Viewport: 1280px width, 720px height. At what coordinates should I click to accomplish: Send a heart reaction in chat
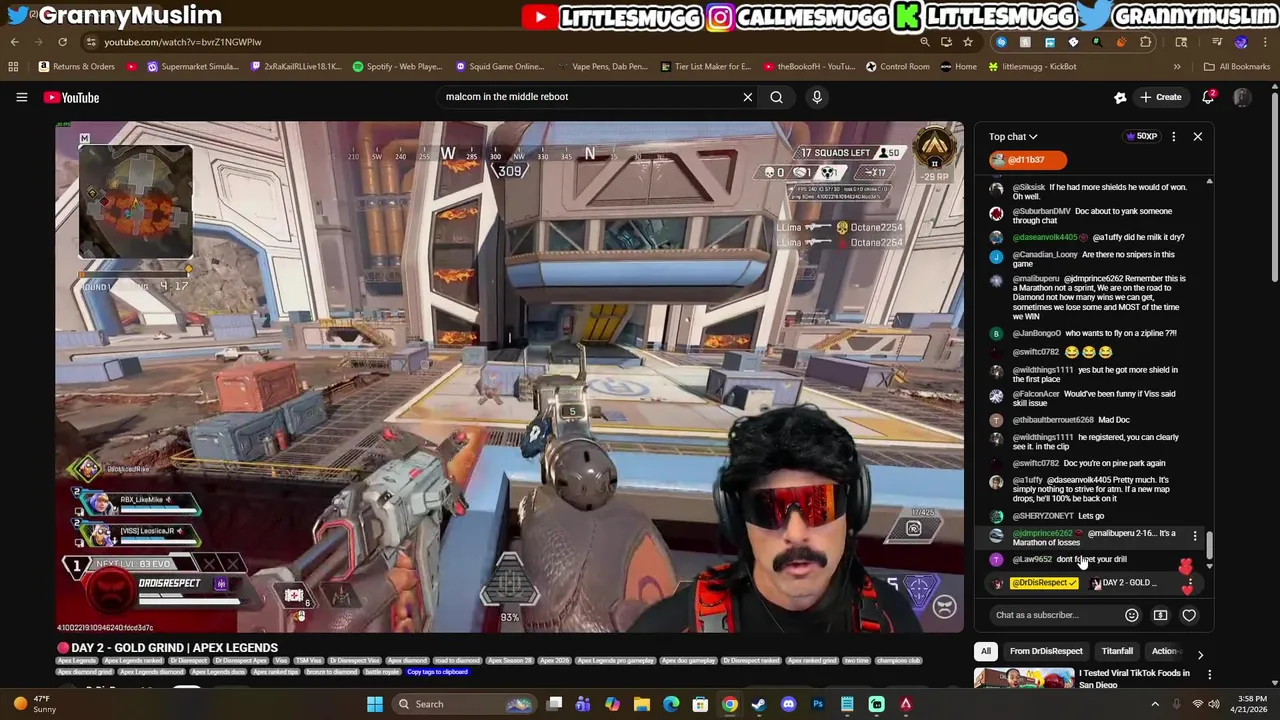(1189, 615)
